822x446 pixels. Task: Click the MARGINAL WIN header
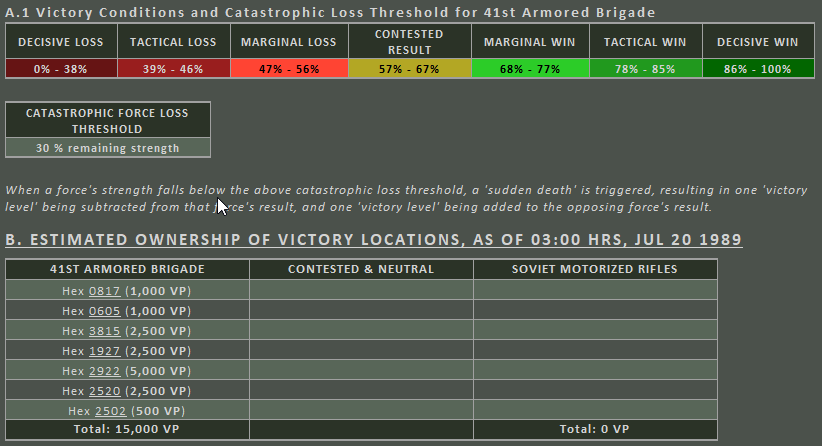[530, 41]
